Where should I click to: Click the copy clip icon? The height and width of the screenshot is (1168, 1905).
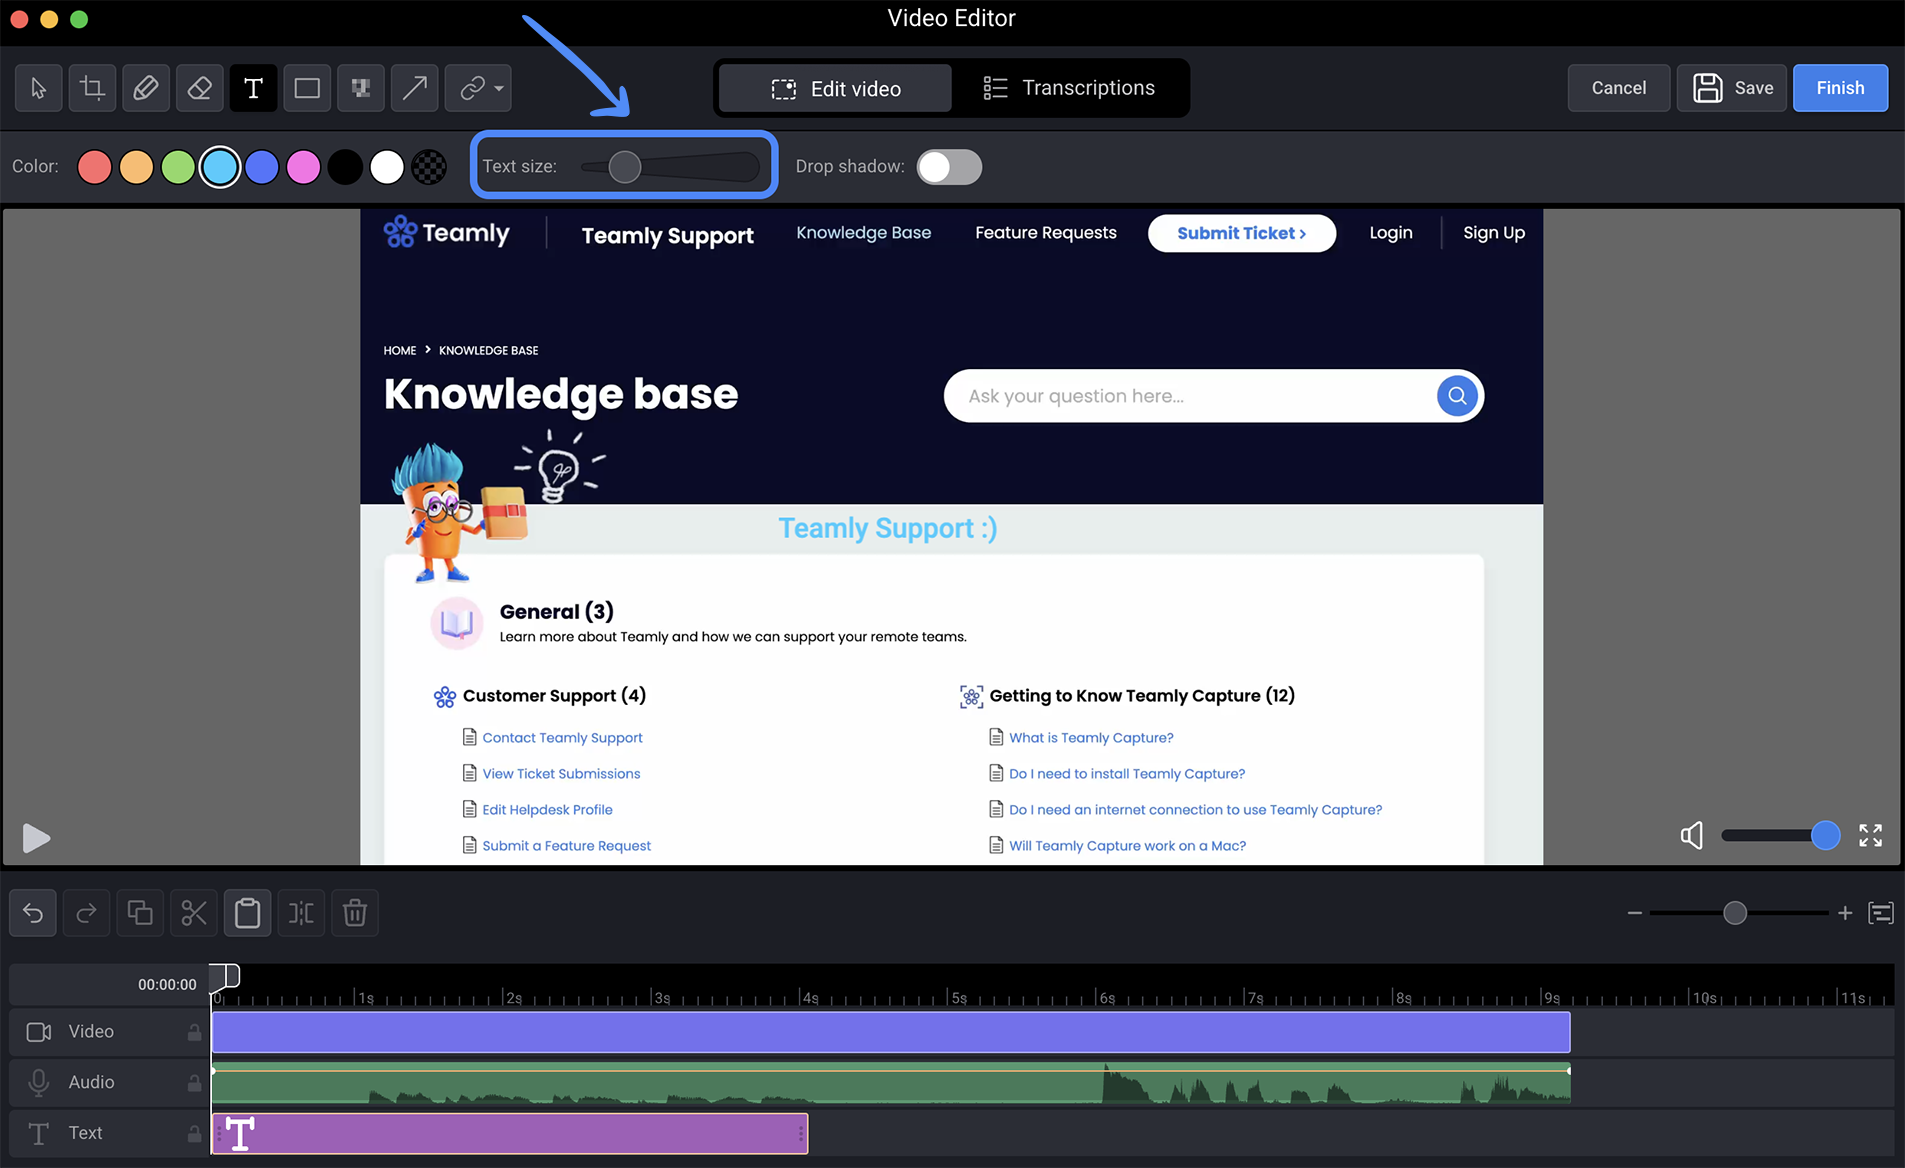pos(140,913)
